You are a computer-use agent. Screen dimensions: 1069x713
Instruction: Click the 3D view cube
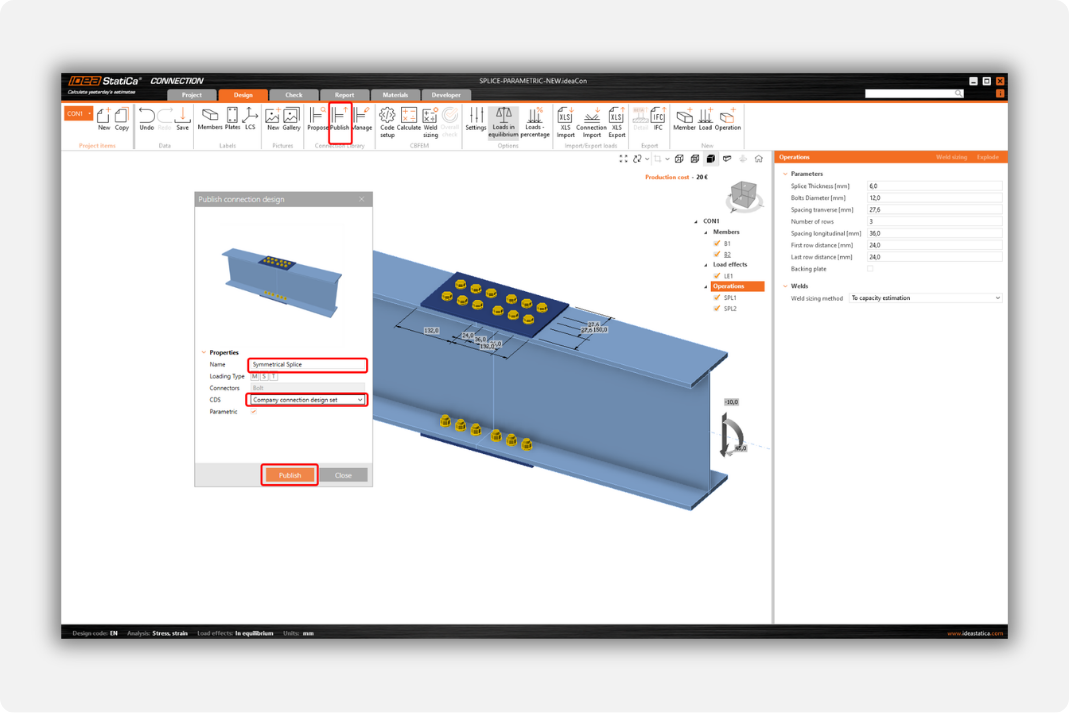[742, 196]
